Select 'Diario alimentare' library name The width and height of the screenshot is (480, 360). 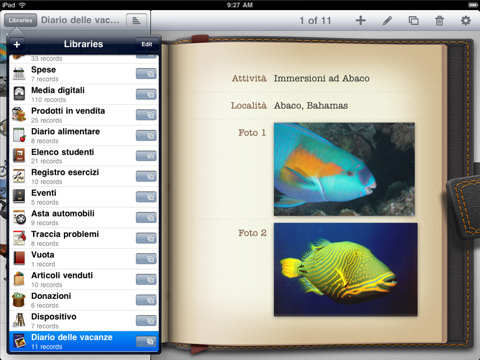coord(65,131)
